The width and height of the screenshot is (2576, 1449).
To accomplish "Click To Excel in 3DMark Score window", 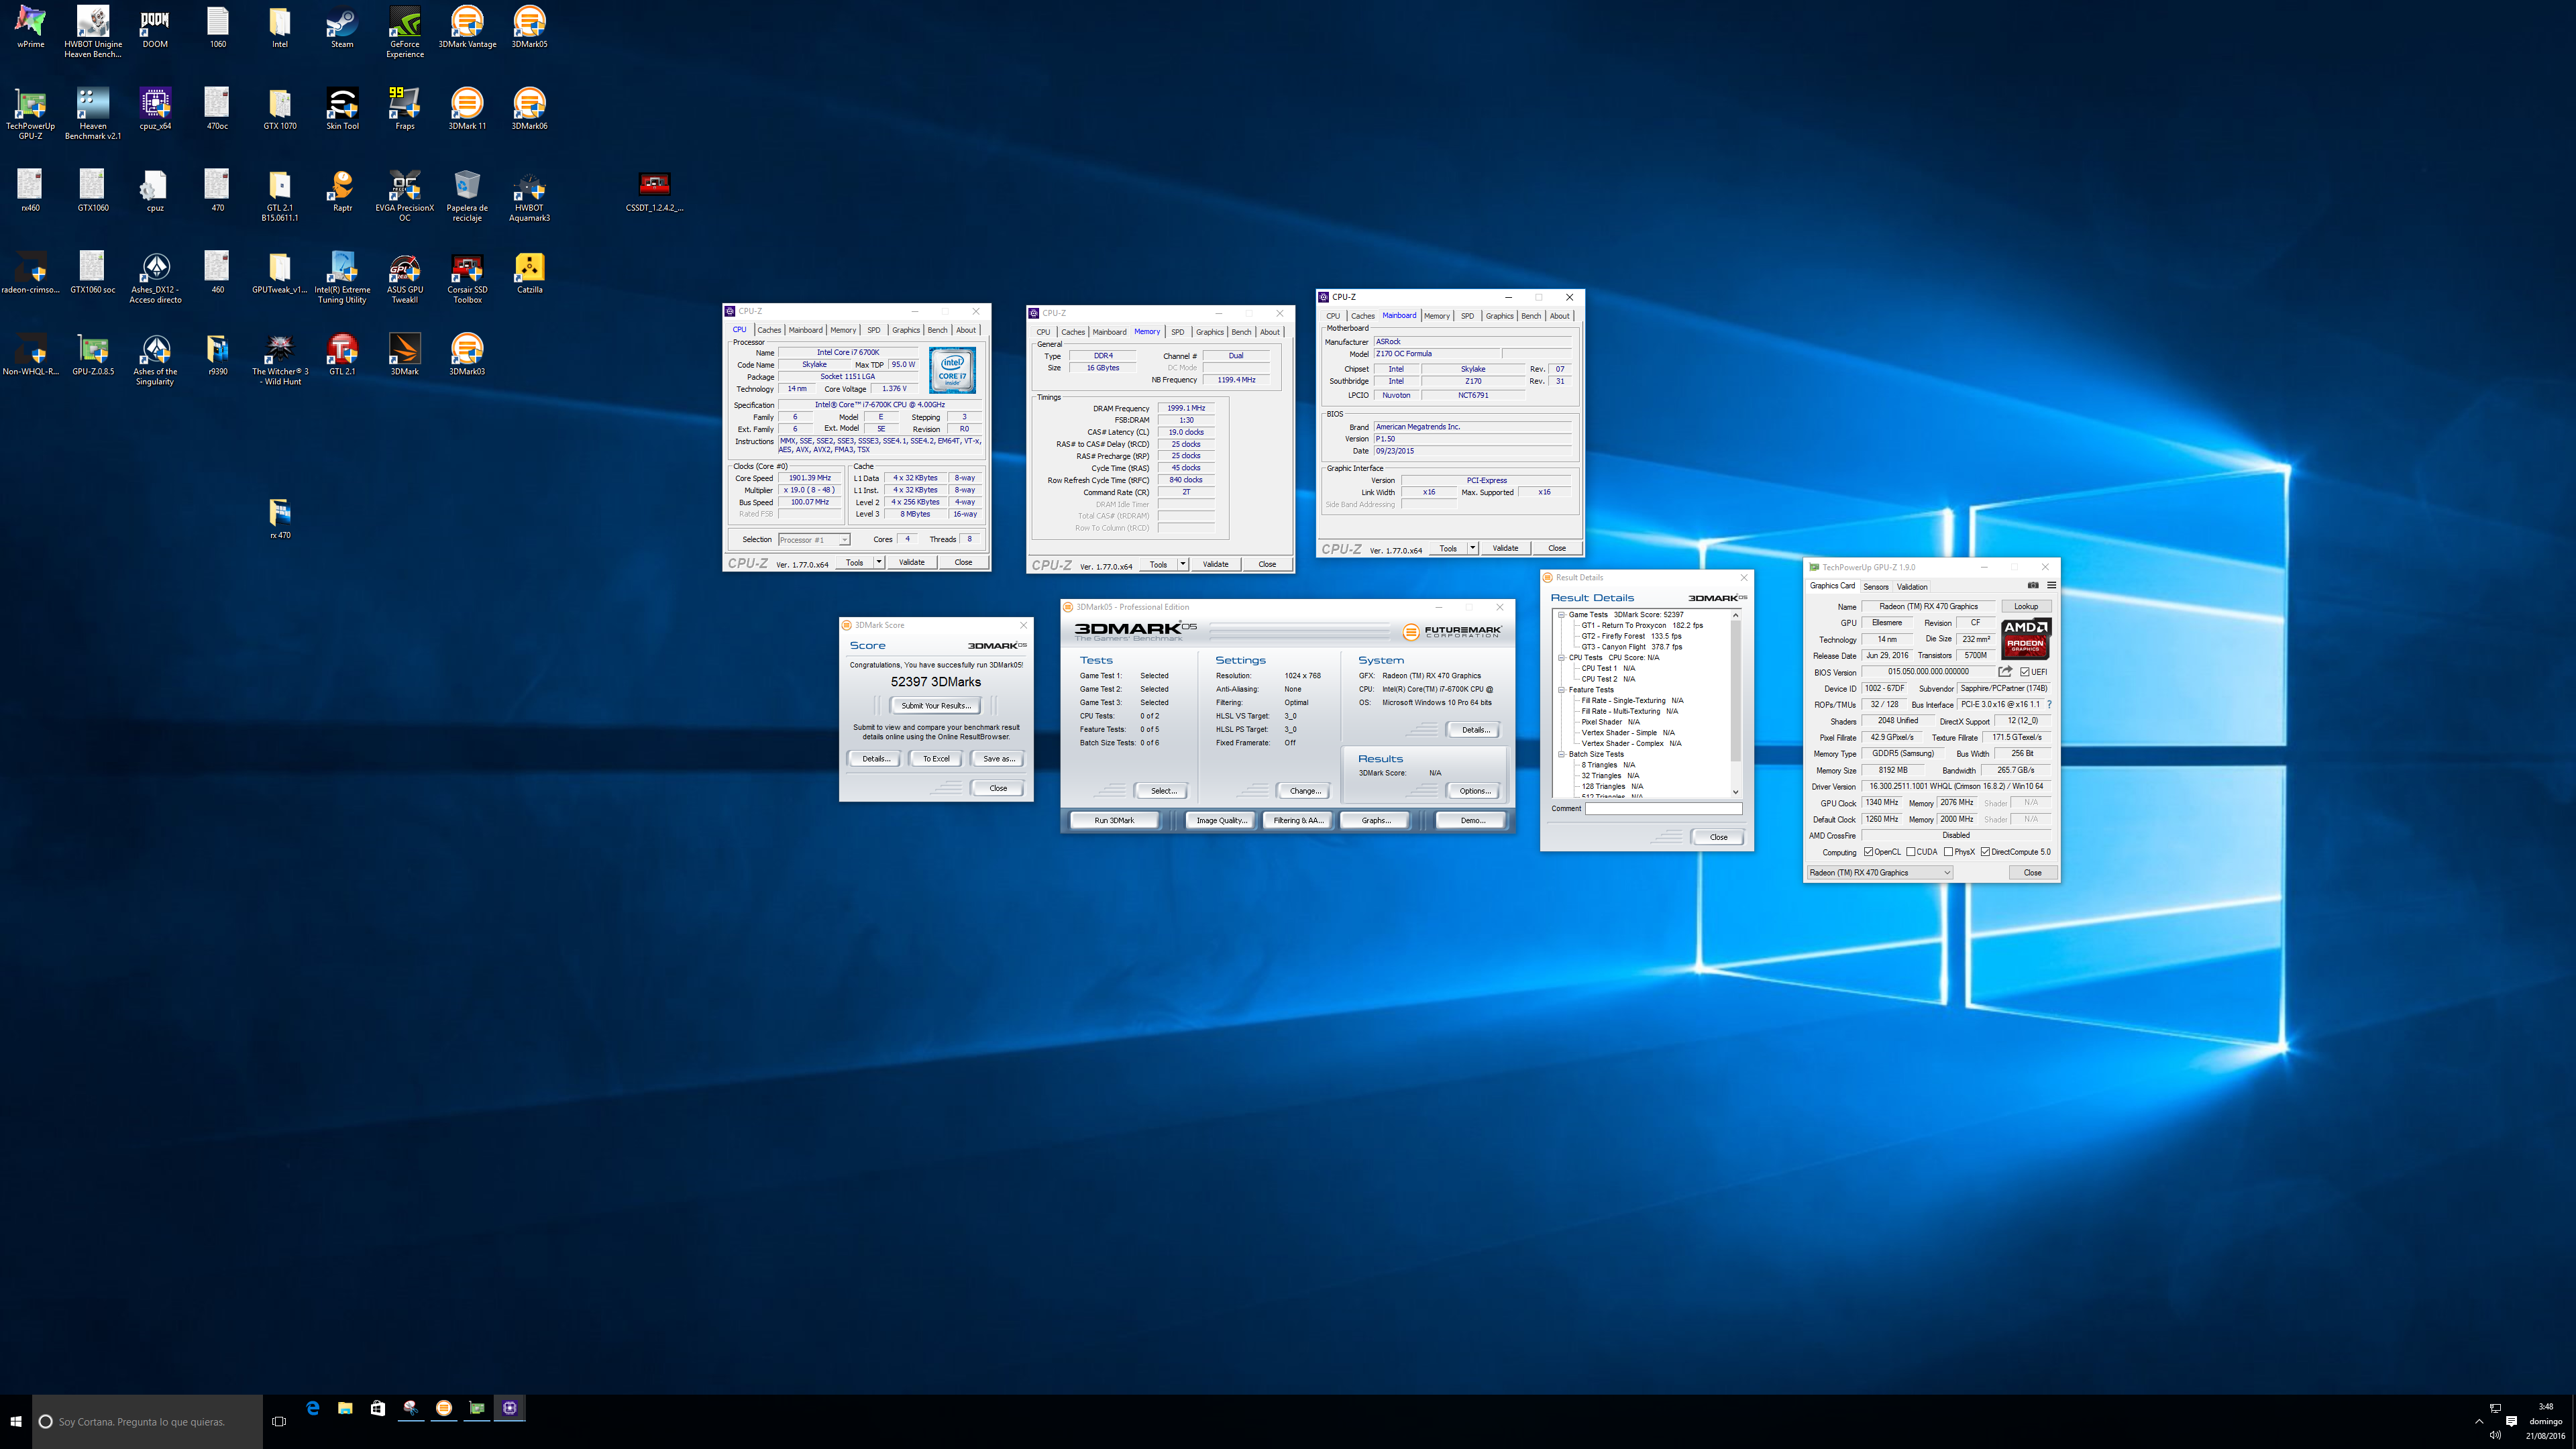I will coord(936,759).
